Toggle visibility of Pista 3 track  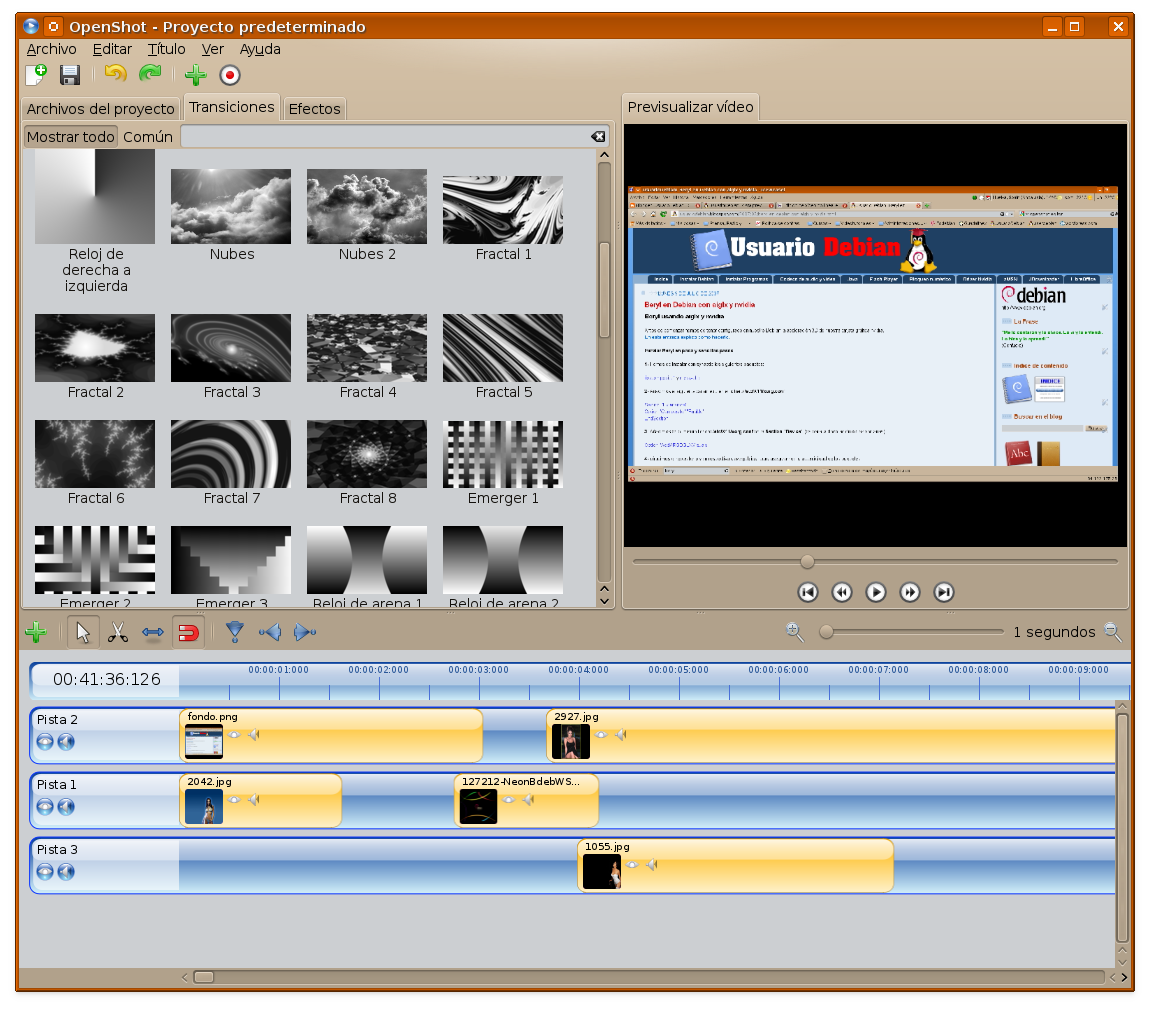(x=45, y=871)
